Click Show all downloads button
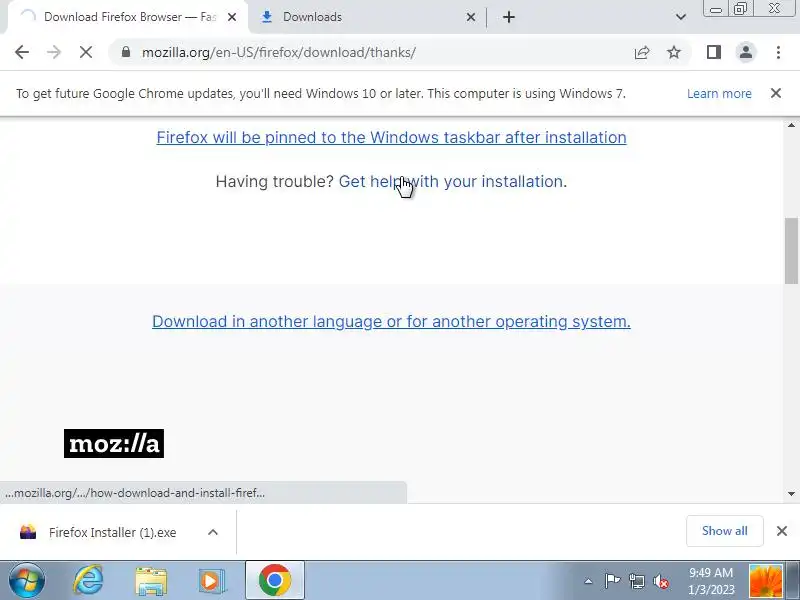This screenshot has height=600, width=800. 724,531
